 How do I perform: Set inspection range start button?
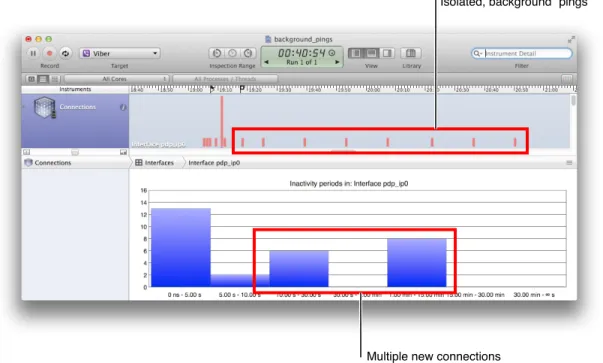click(x=217, y=53)
